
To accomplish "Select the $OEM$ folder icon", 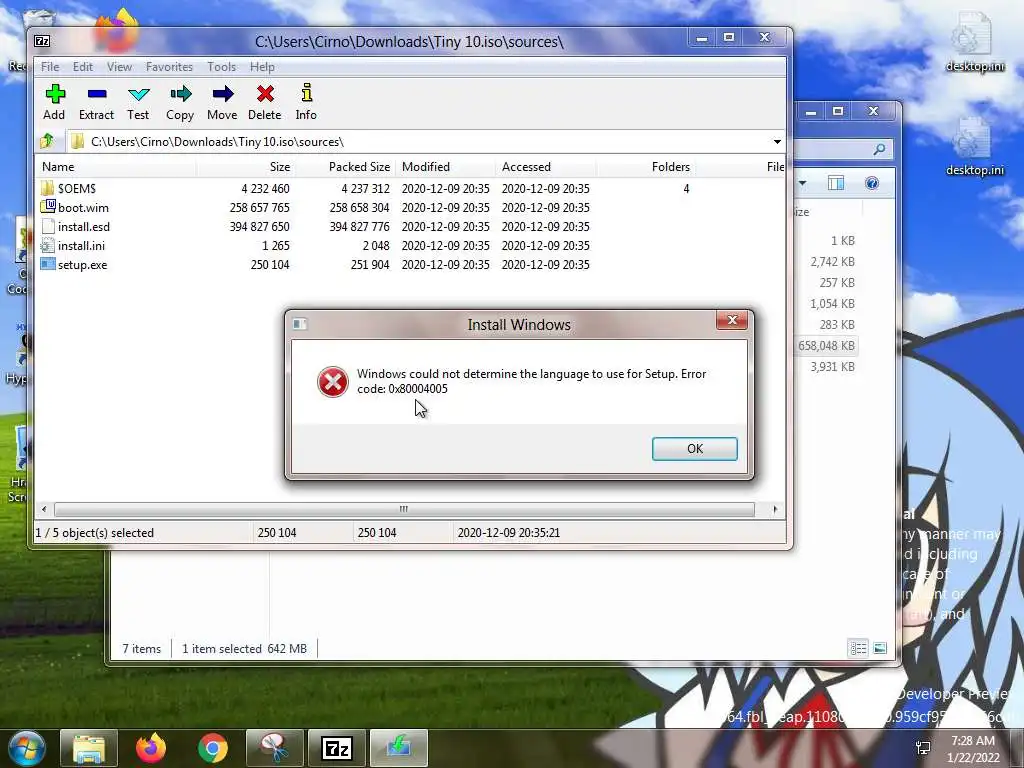I will tap(47, 188).
